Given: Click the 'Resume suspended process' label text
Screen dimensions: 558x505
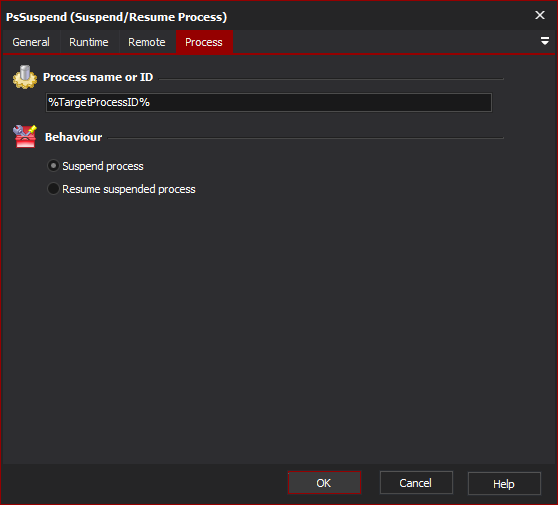Looking at the screenshot, I should (129, 189).
